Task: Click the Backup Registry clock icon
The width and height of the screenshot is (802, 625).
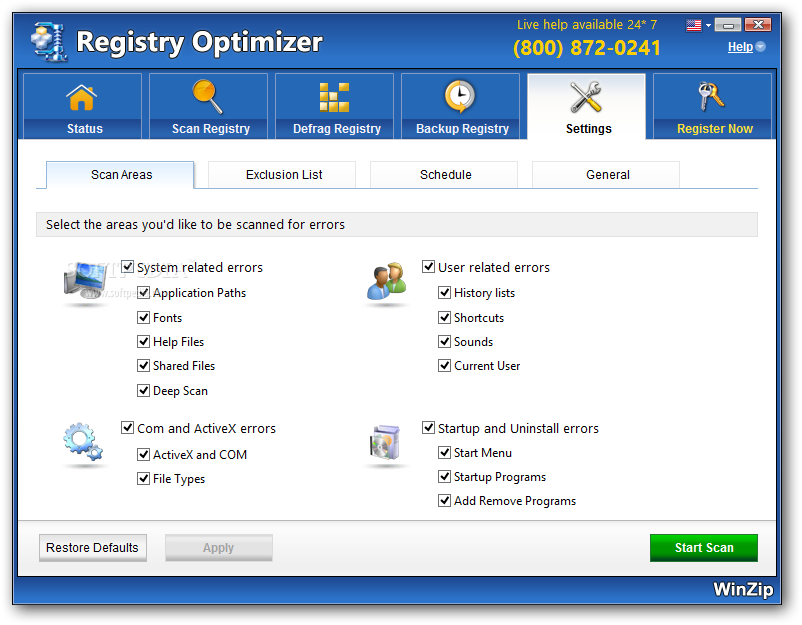Action: [x=460, y=96]
